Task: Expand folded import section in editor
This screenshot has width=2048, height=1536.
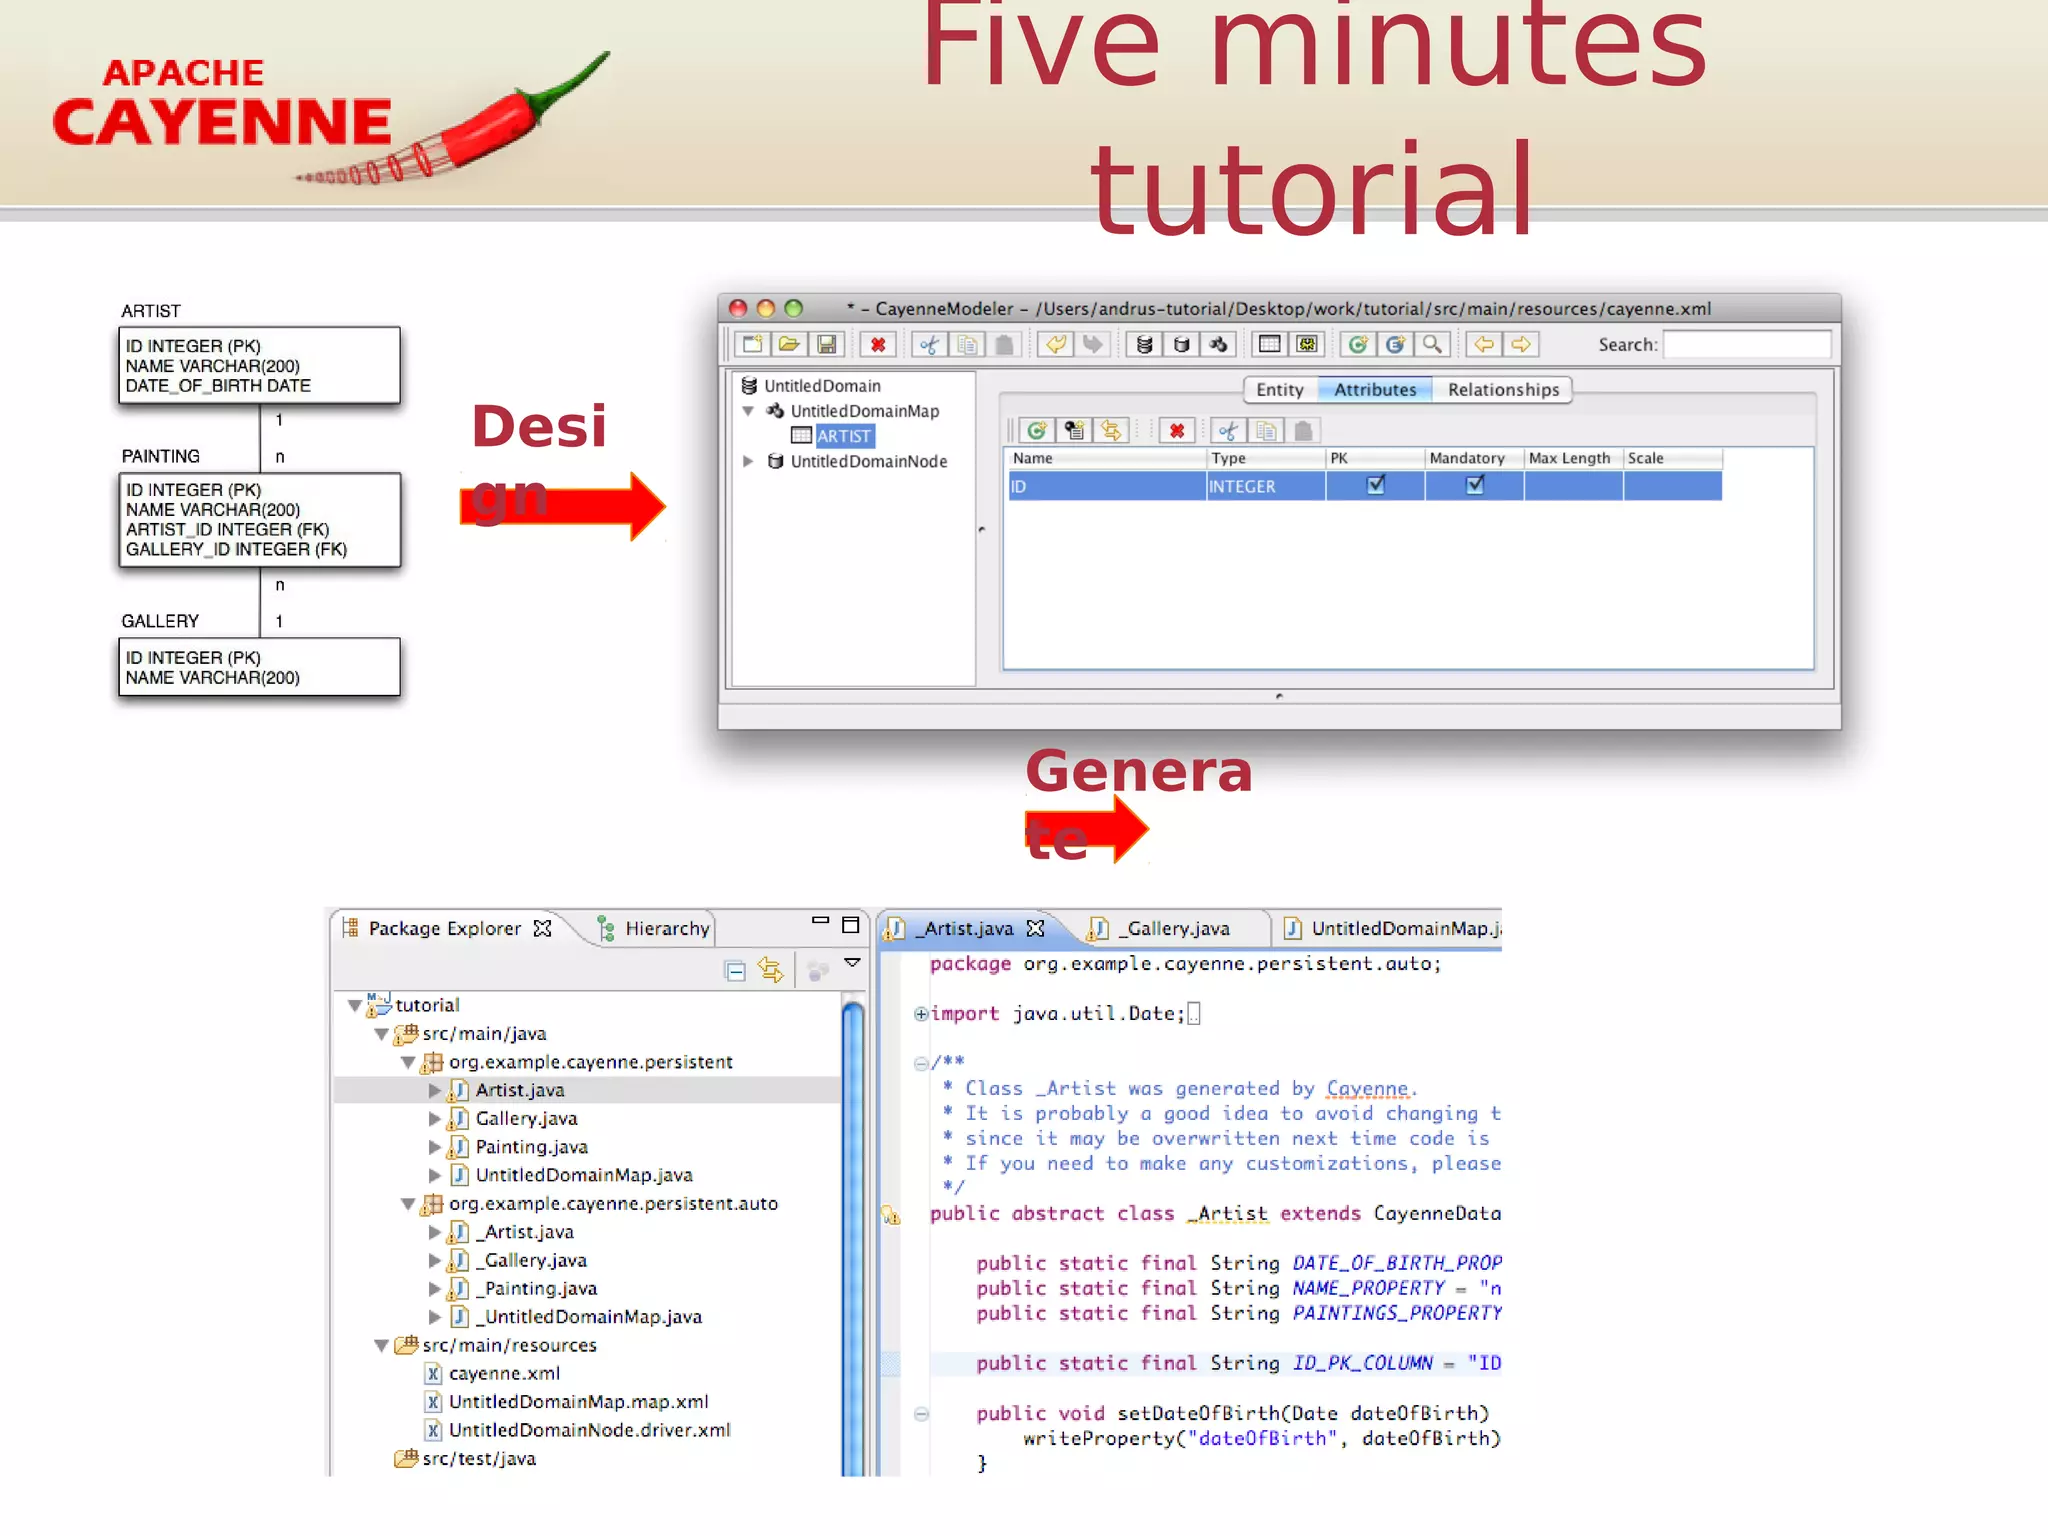Action: pos(920,1014)
